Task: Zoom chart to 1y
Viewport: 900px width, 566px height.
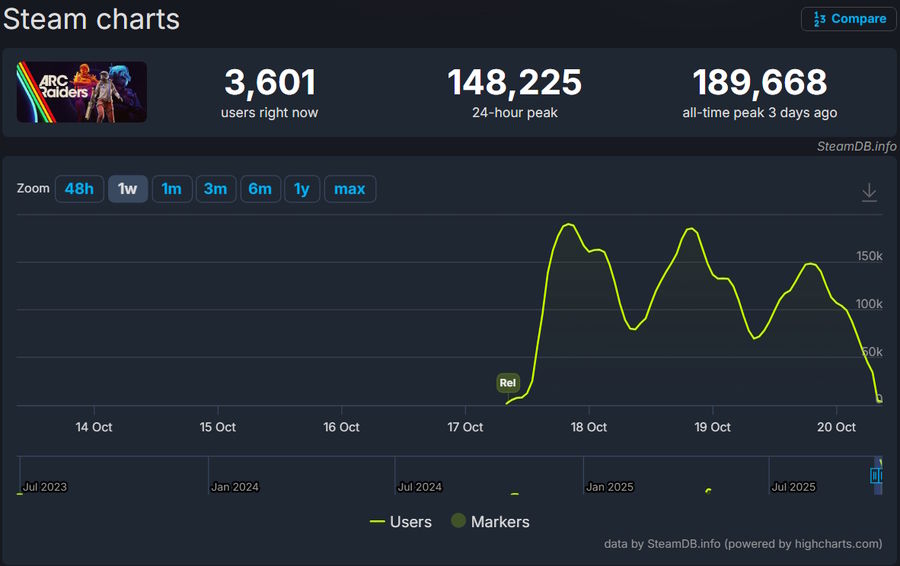Action: 302,189
